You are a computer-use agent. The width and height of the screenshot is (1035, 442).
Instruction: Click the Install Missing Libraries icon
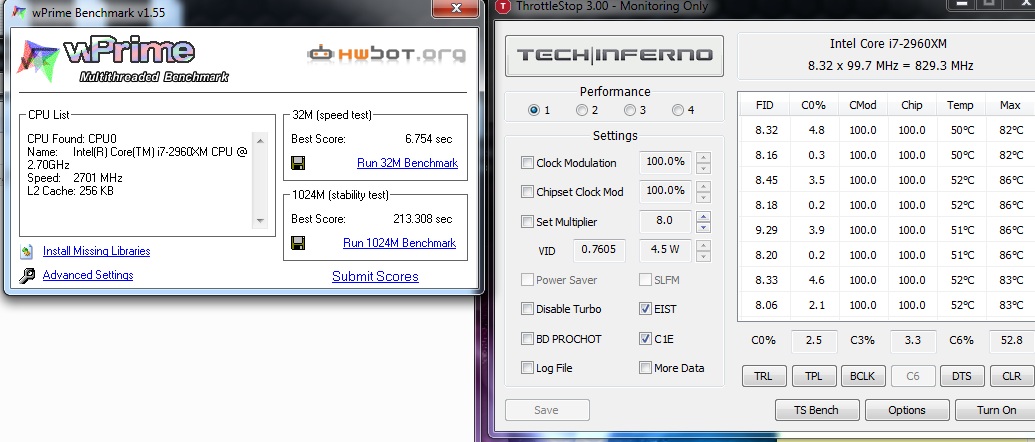26,251
